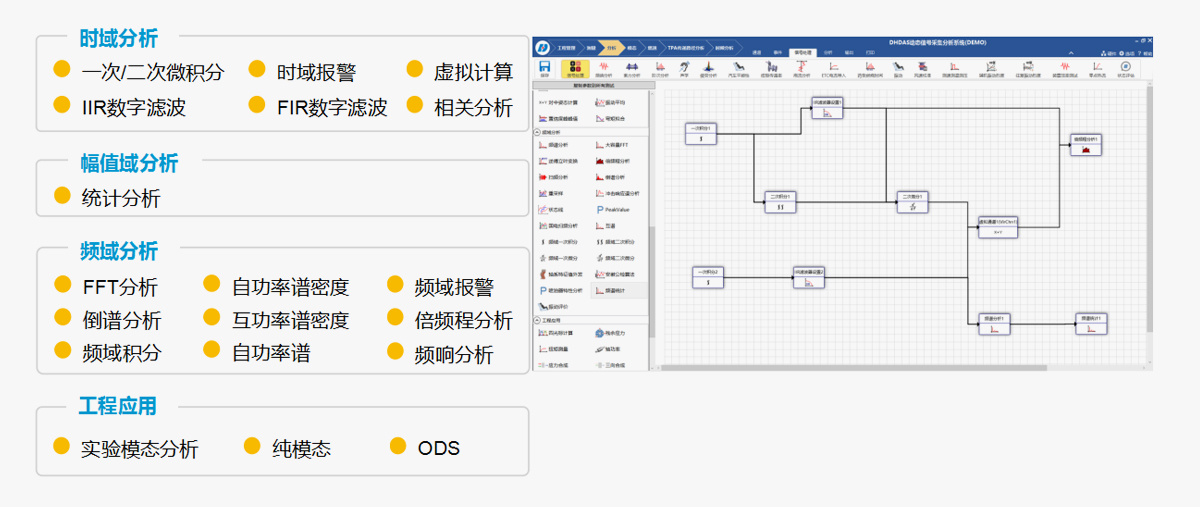Select the 逆傅立叶变换 tool
Screen dimensions: 1200x507
click(x=558, y=161)
